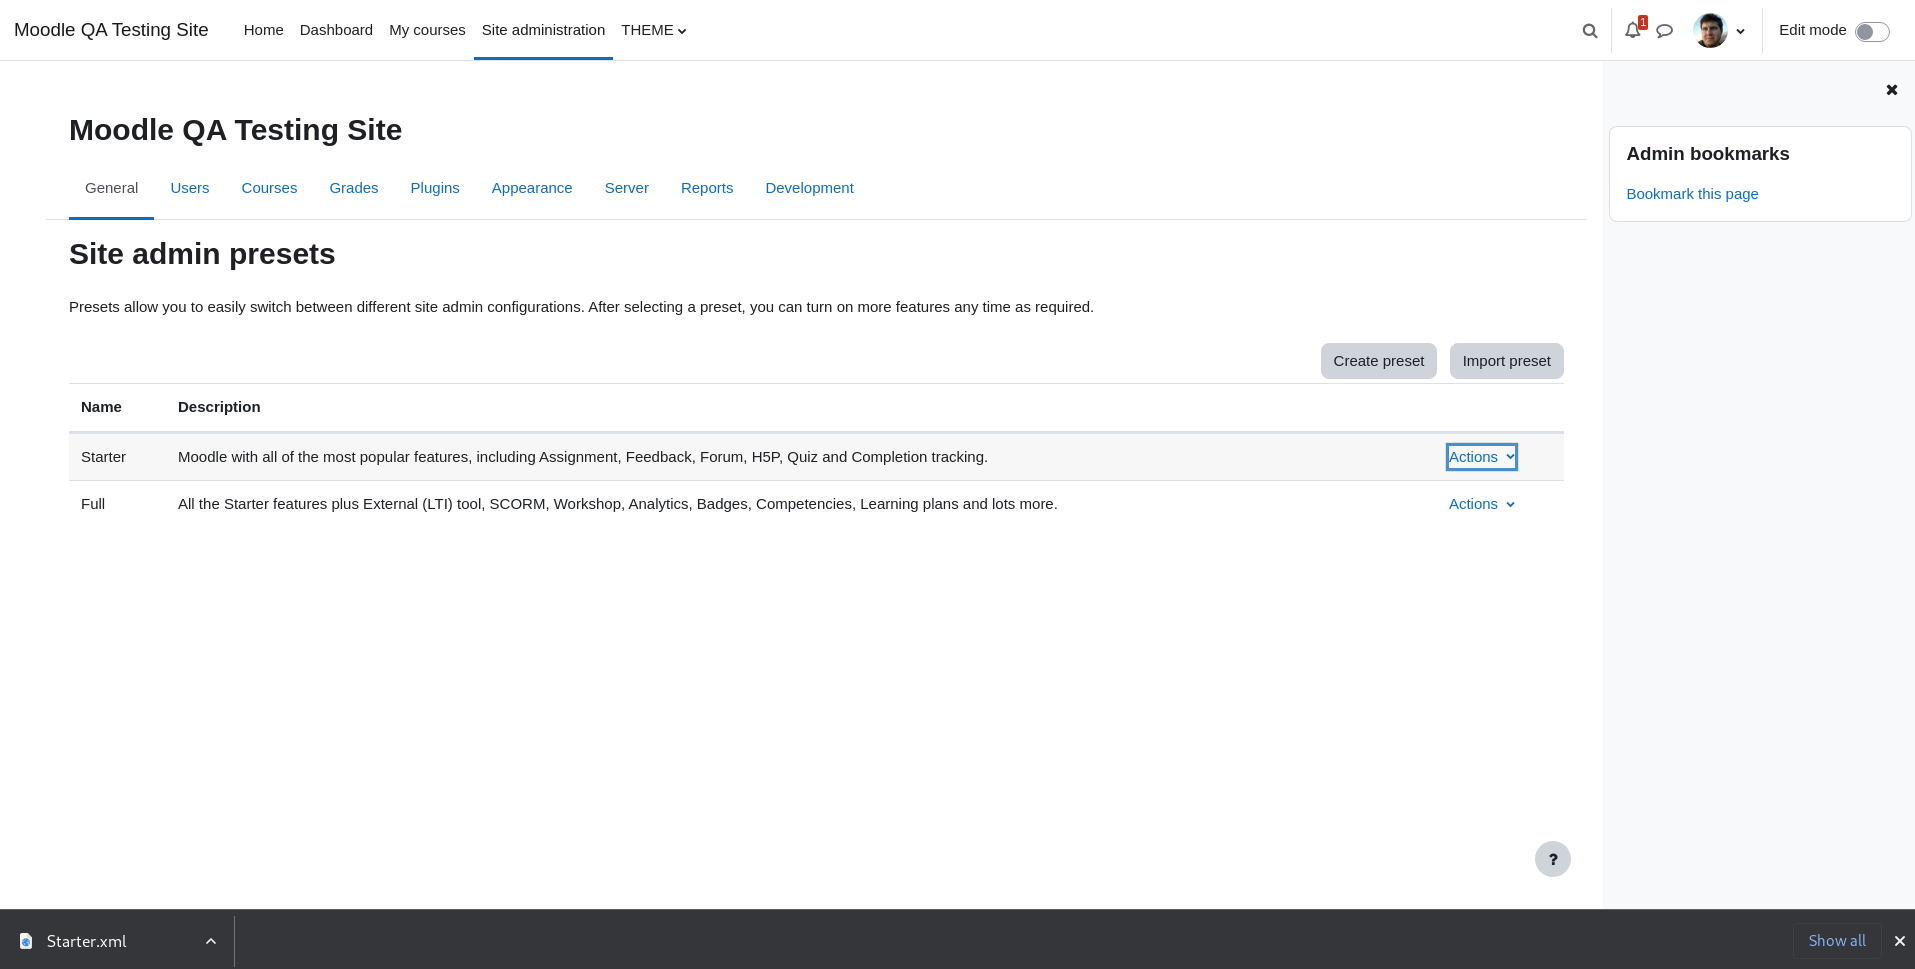Switch to the General tab

(111, 188)
